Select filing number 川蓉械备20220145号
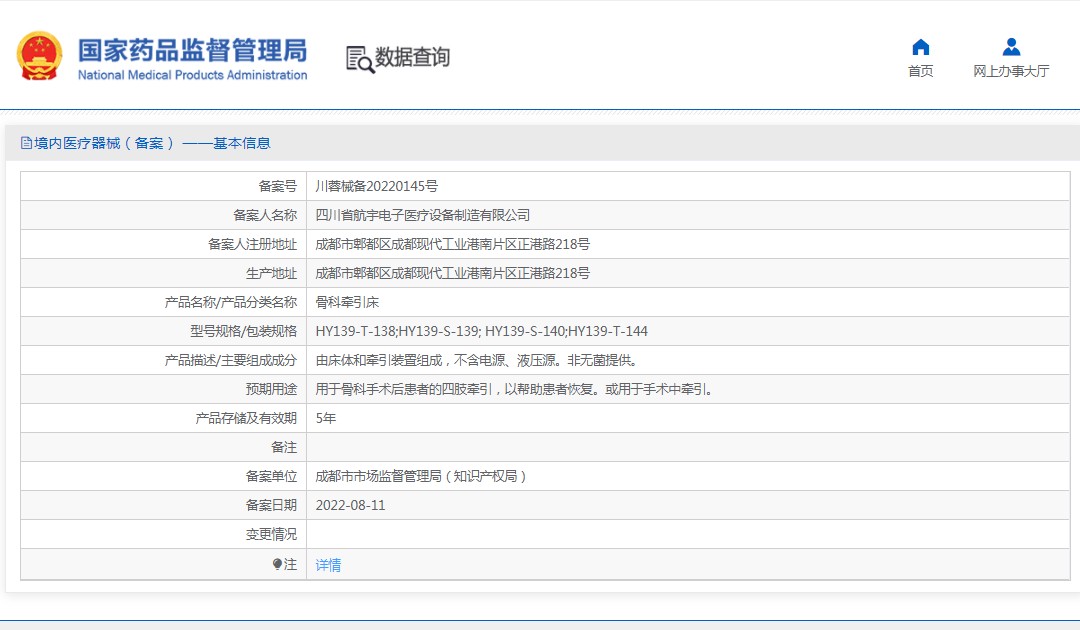The width and height of the screenshot is (1080, 630). 376,186
